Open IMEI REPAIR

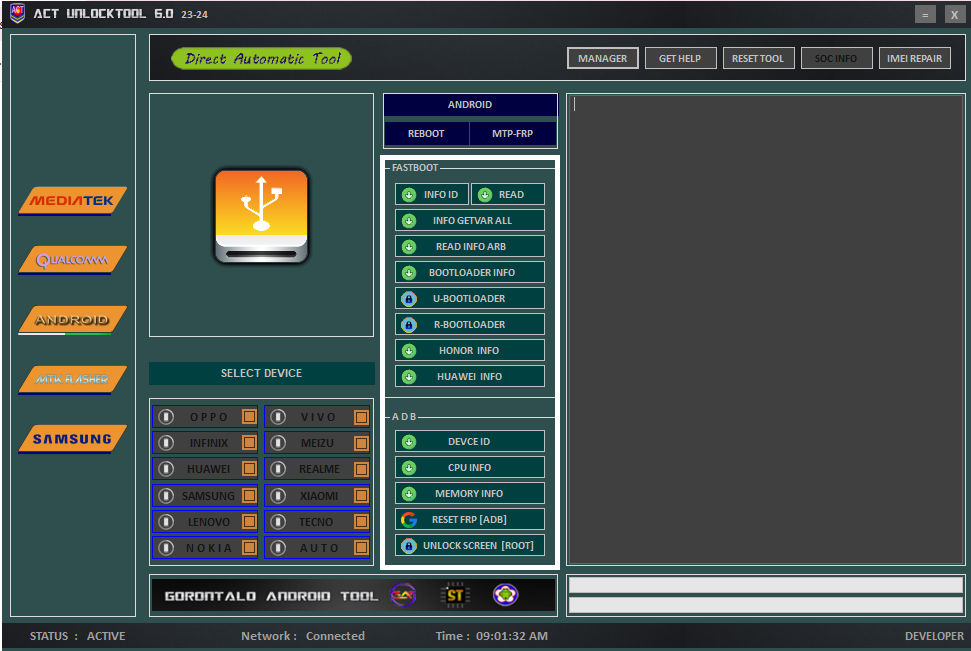(915, 58)
